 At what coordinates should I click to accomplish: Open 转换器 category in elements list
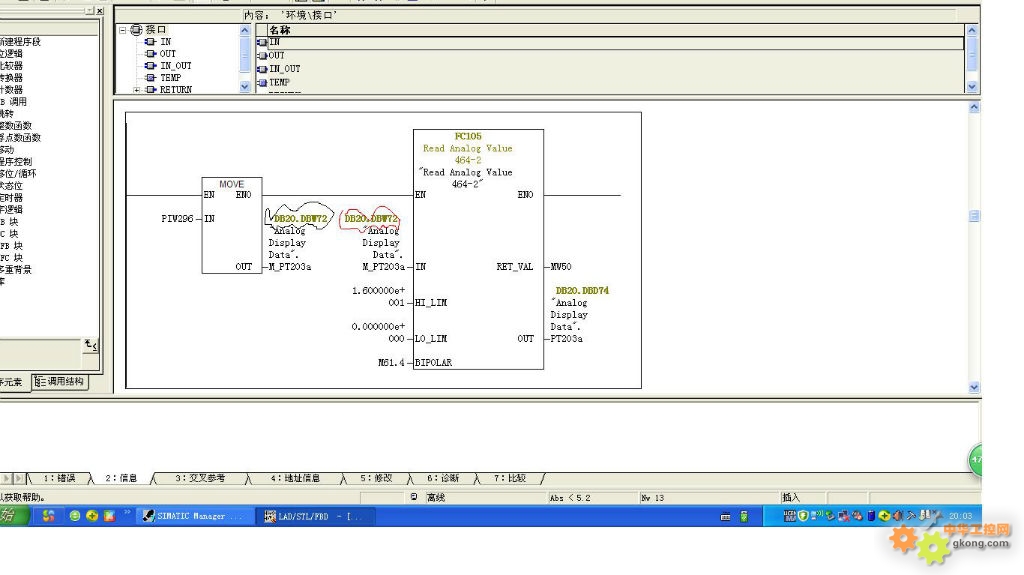[12, 78]
